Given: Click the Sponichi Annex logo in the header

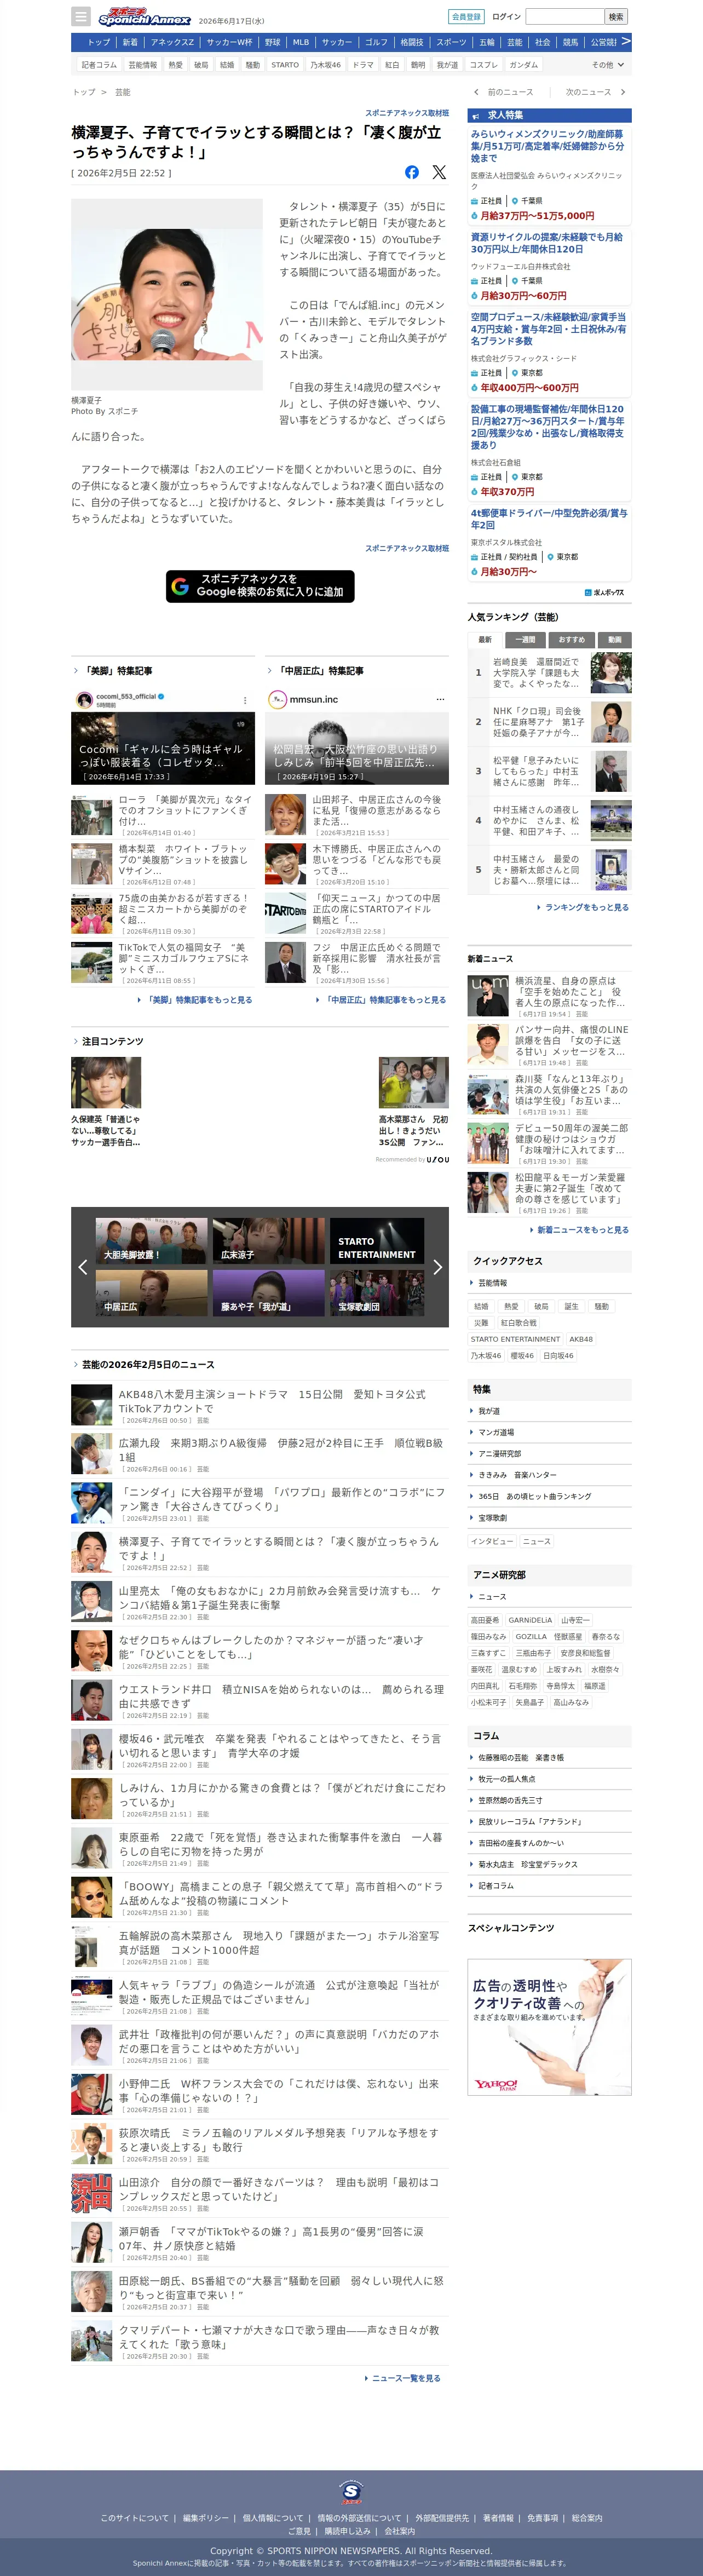Looking at the screenshot, I should (144, 17).
